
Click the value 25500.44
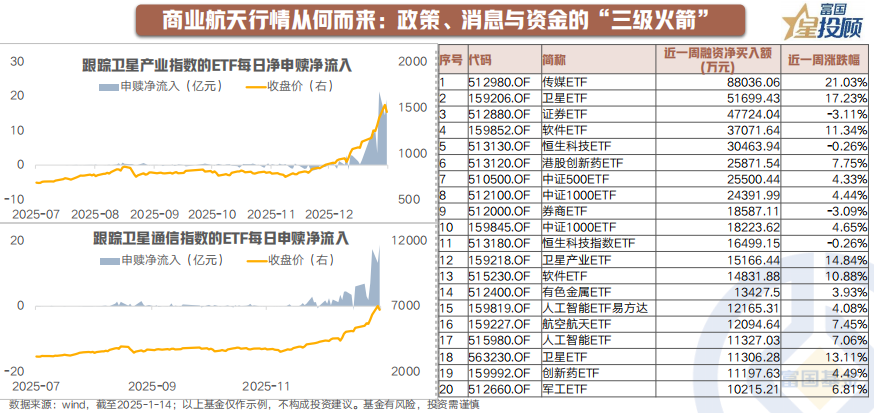pyautogui.click(x=753, y=179)
